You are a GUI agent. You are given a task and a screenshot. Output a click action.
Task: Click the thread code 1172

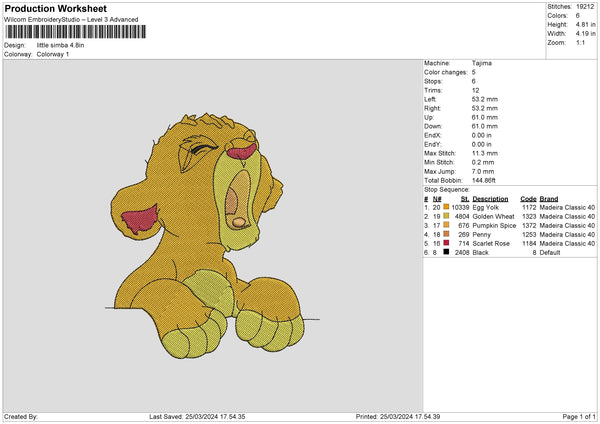click(x=529, y=207)
